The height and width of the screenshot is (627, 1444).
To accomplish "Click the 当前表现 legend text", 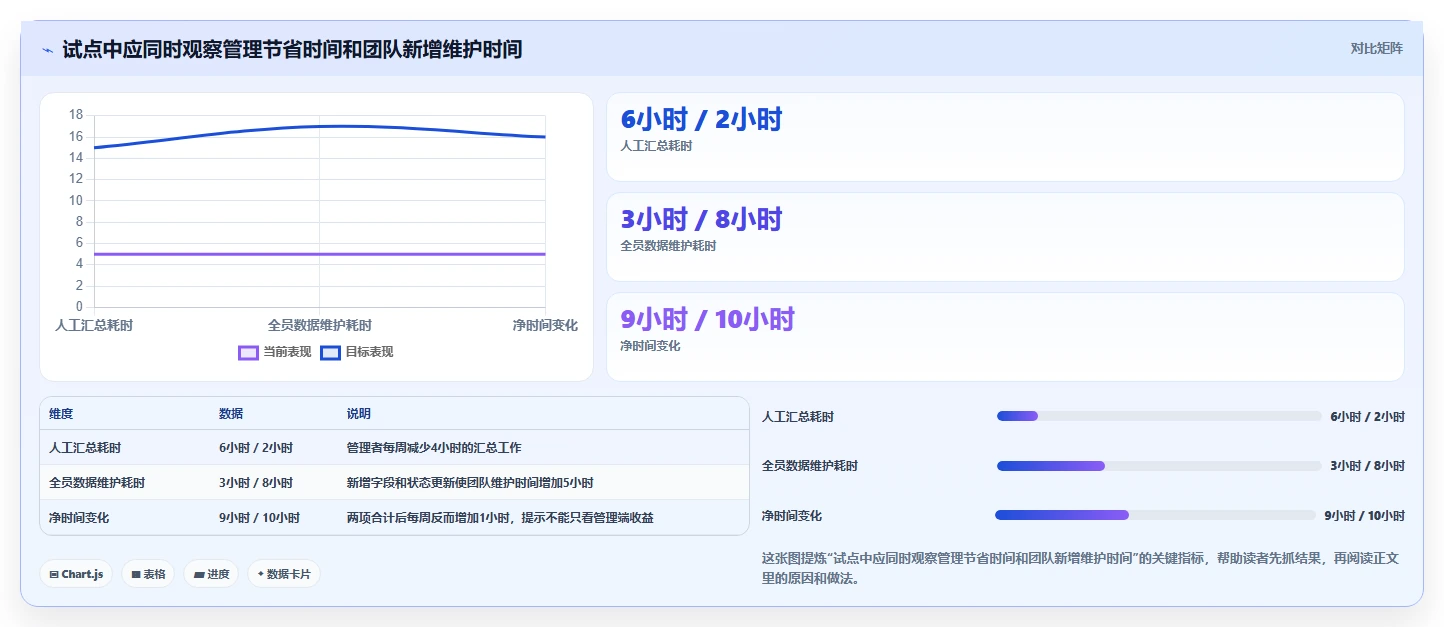I will [287, 352].
